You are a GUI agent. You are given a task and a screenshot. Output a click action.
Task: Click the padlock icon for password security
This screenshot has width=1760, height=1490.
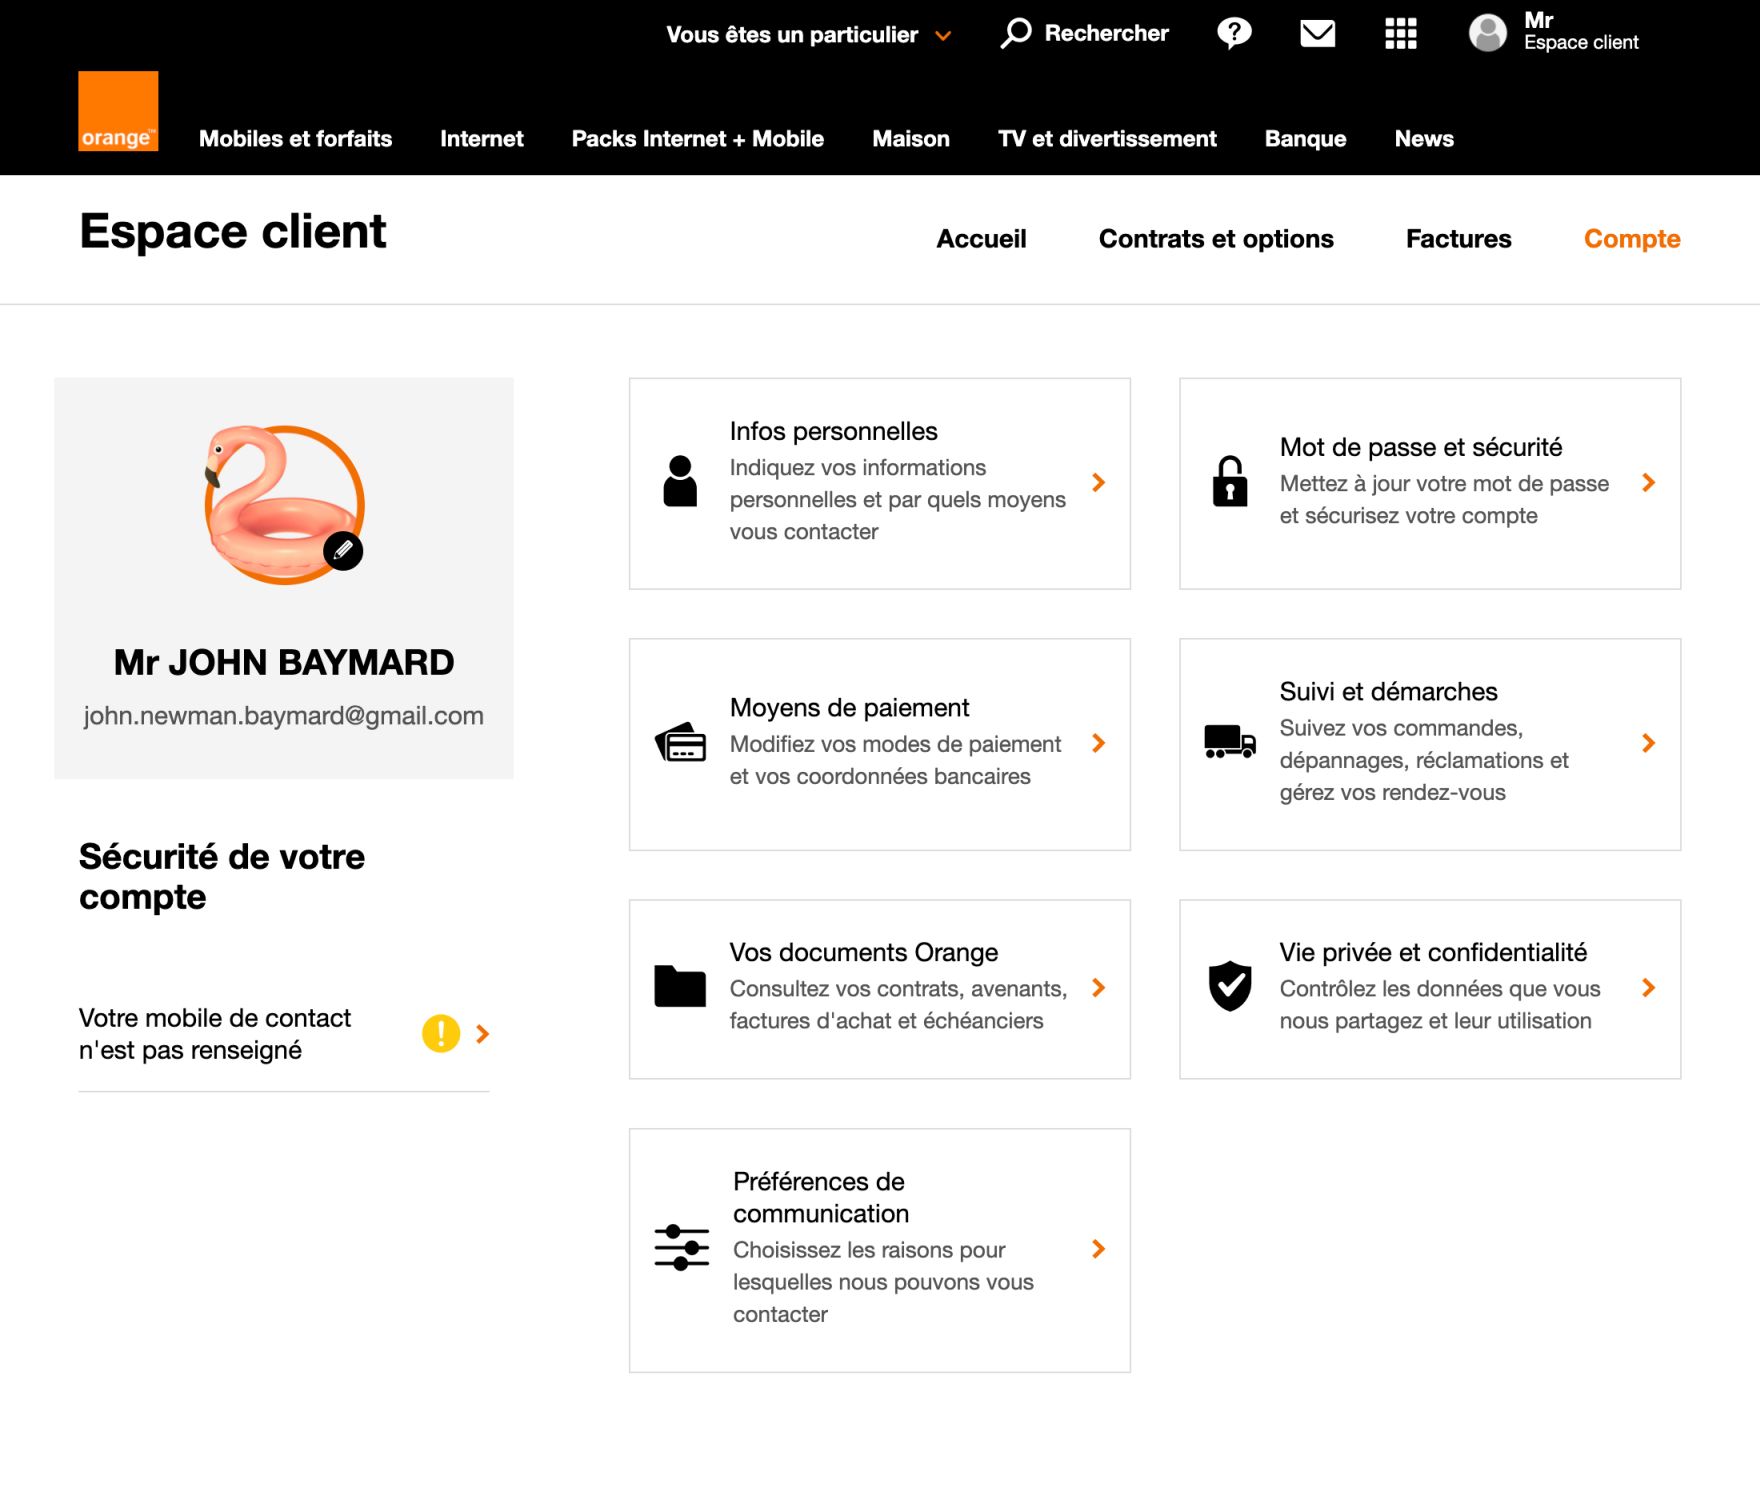point(1230,482)
